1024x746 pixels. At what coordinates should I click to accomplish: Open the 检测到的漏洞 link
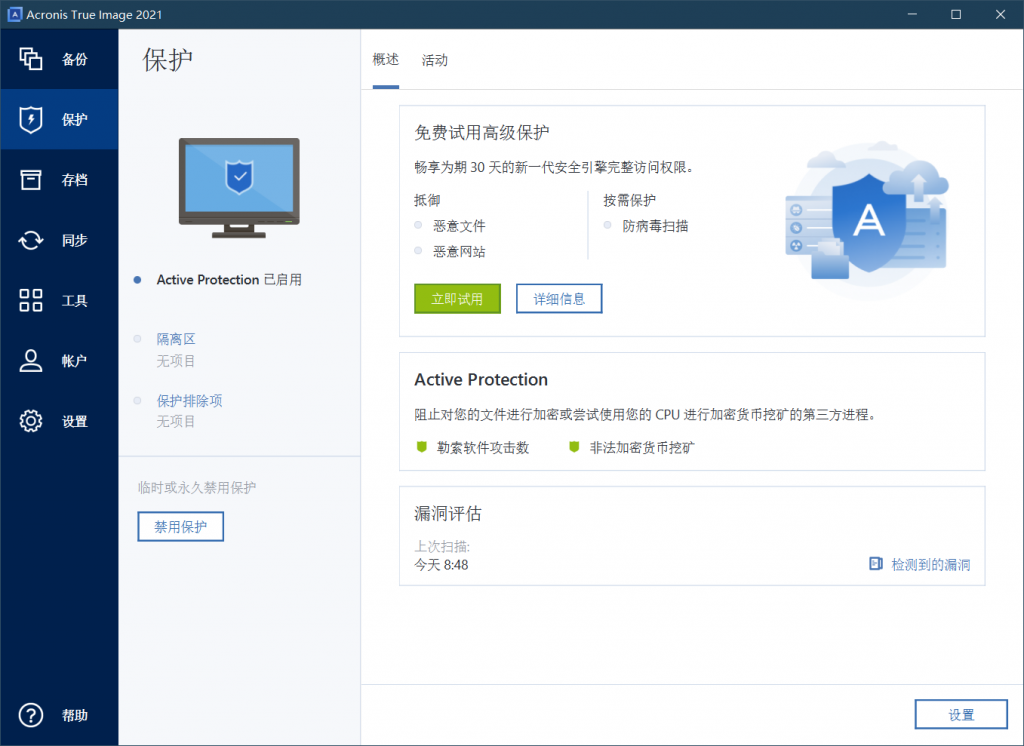pyautogui.click(x=931, y=564)
